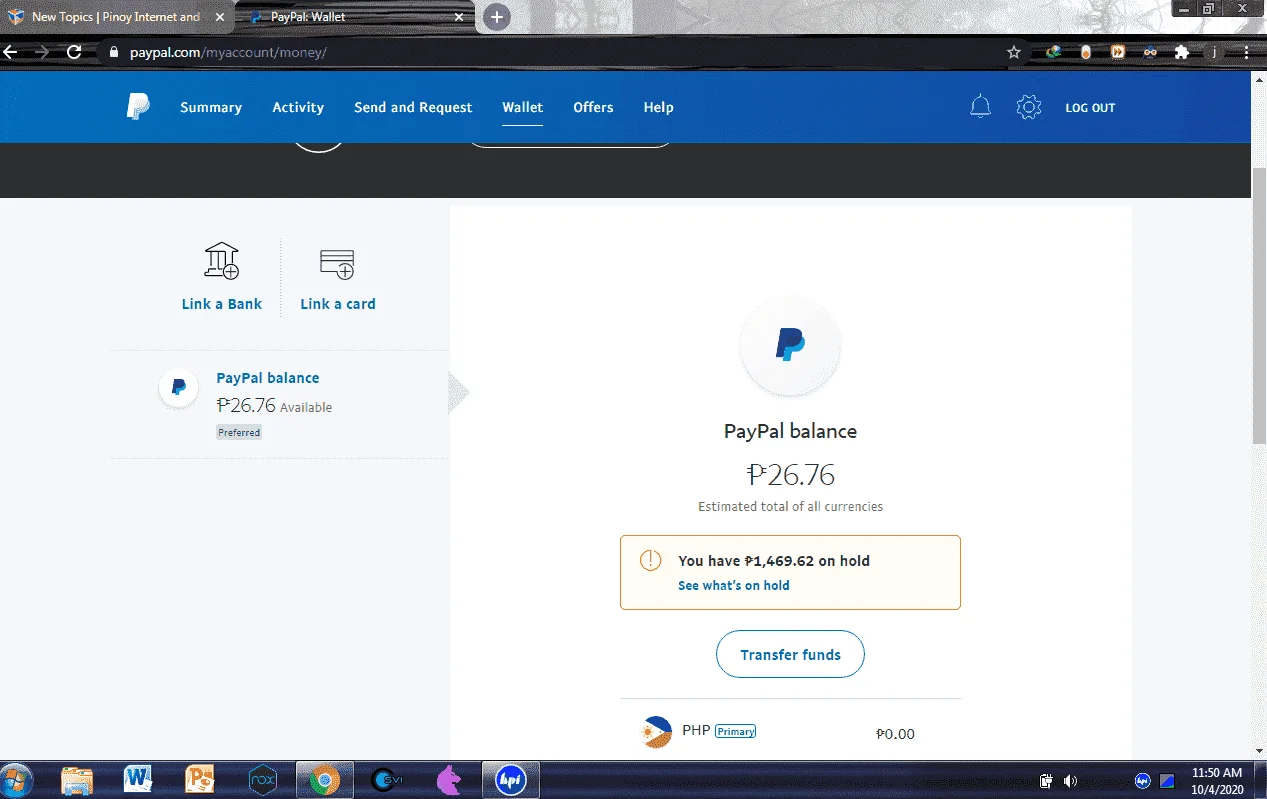Click the volume speaker tray icon
This screenshot has width=1267, height=799.
pos(1071,781)
